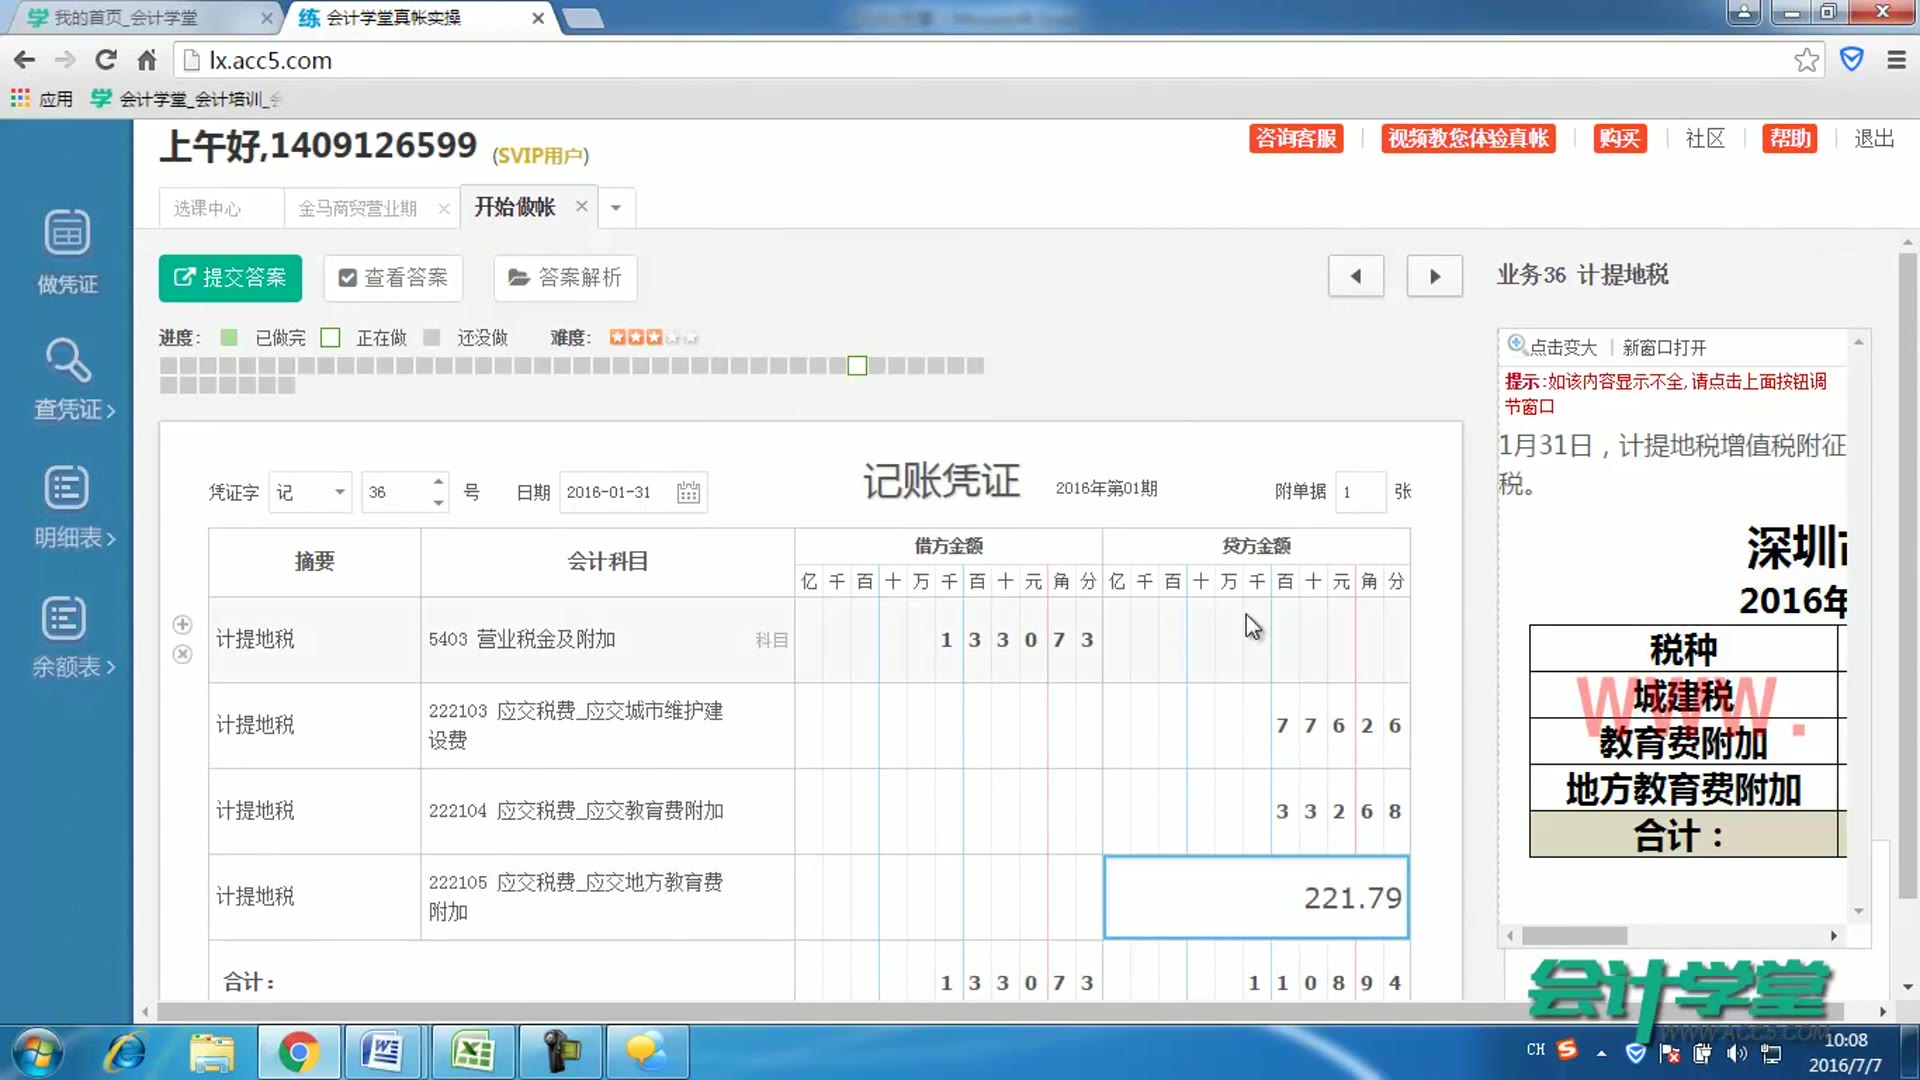Open hidden tabs dropdown next to 开始做帐
This screenshot has width=1920, height=1080.
tap(616, 207)
